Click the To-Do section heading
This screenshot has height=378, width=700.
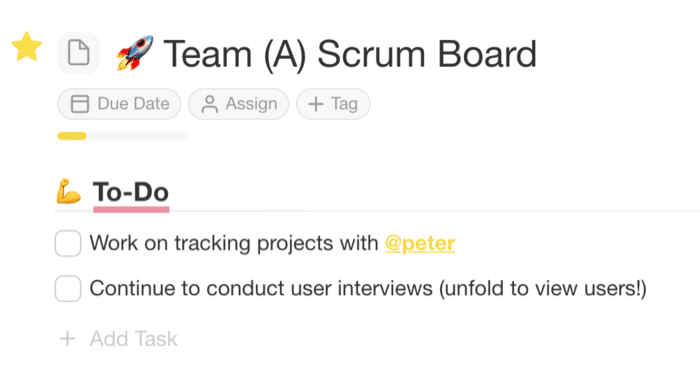tap(131, 192)
